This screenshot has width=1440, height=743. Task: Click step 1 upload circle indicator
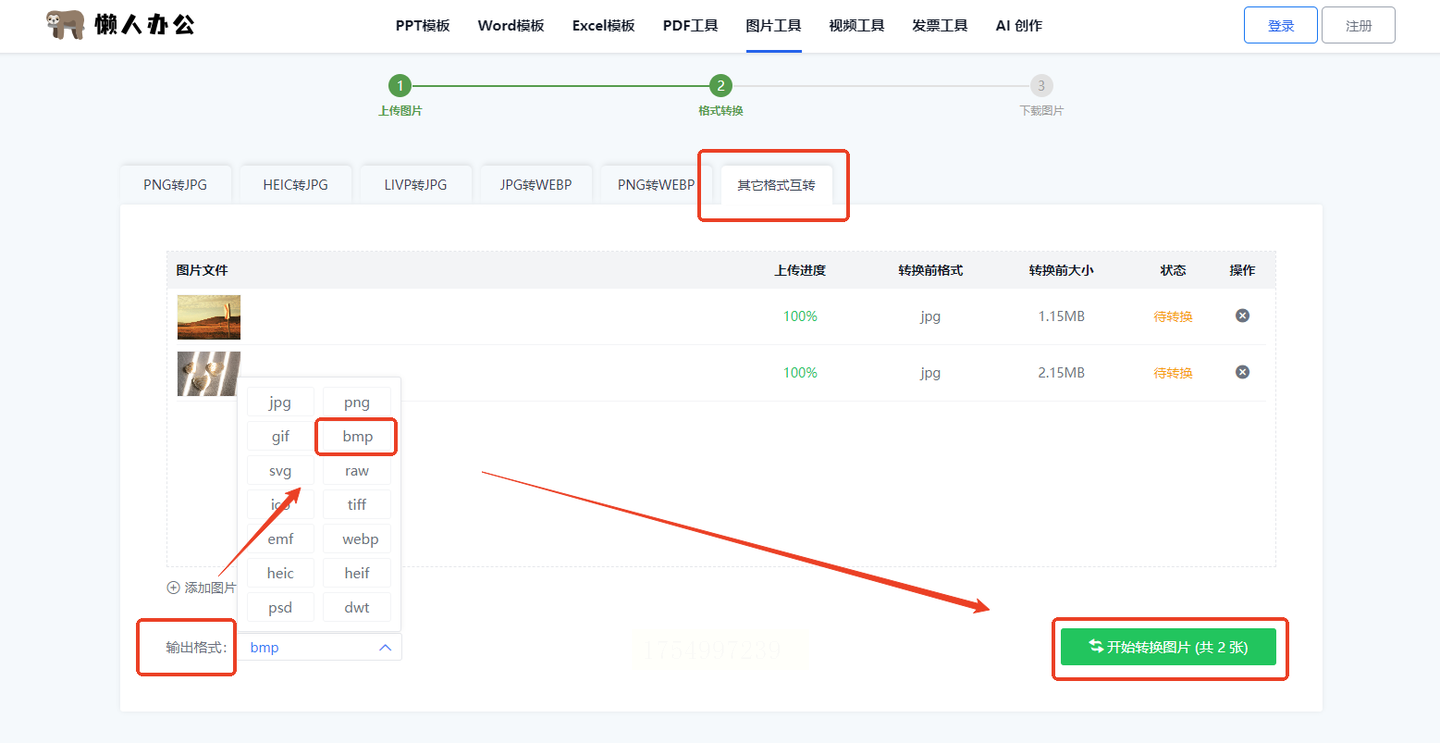(x=399, y=86)
